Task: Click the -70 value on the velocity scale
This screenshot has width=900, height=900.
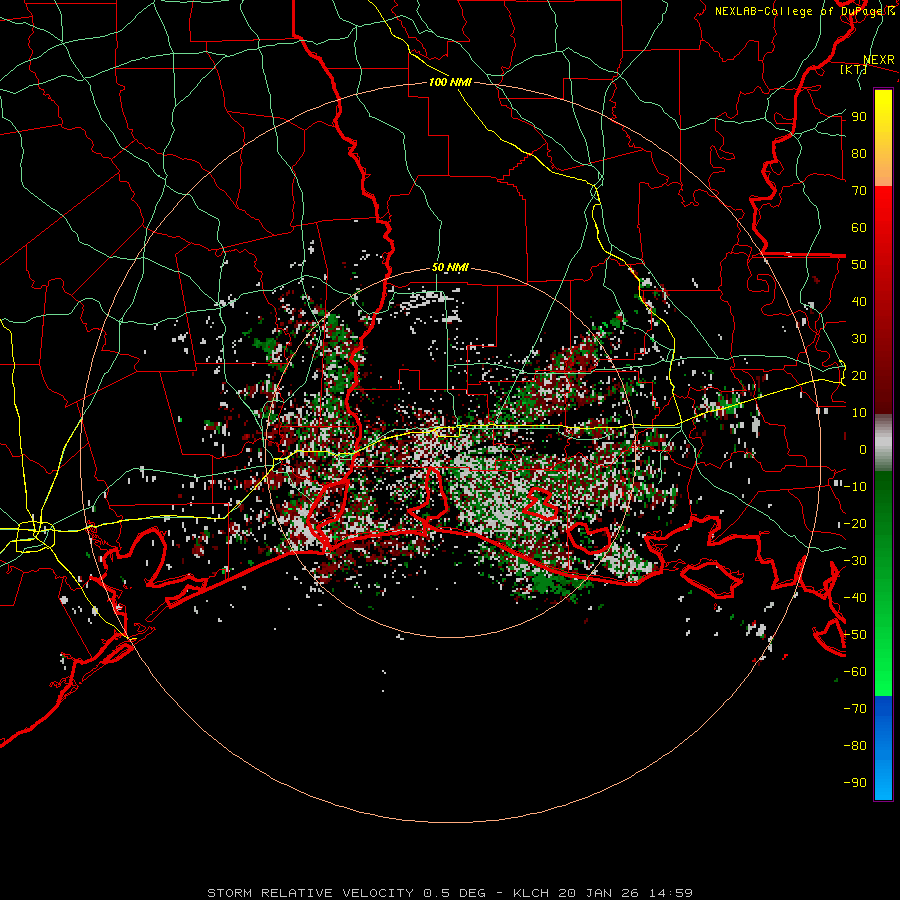Action: [855, 709]
